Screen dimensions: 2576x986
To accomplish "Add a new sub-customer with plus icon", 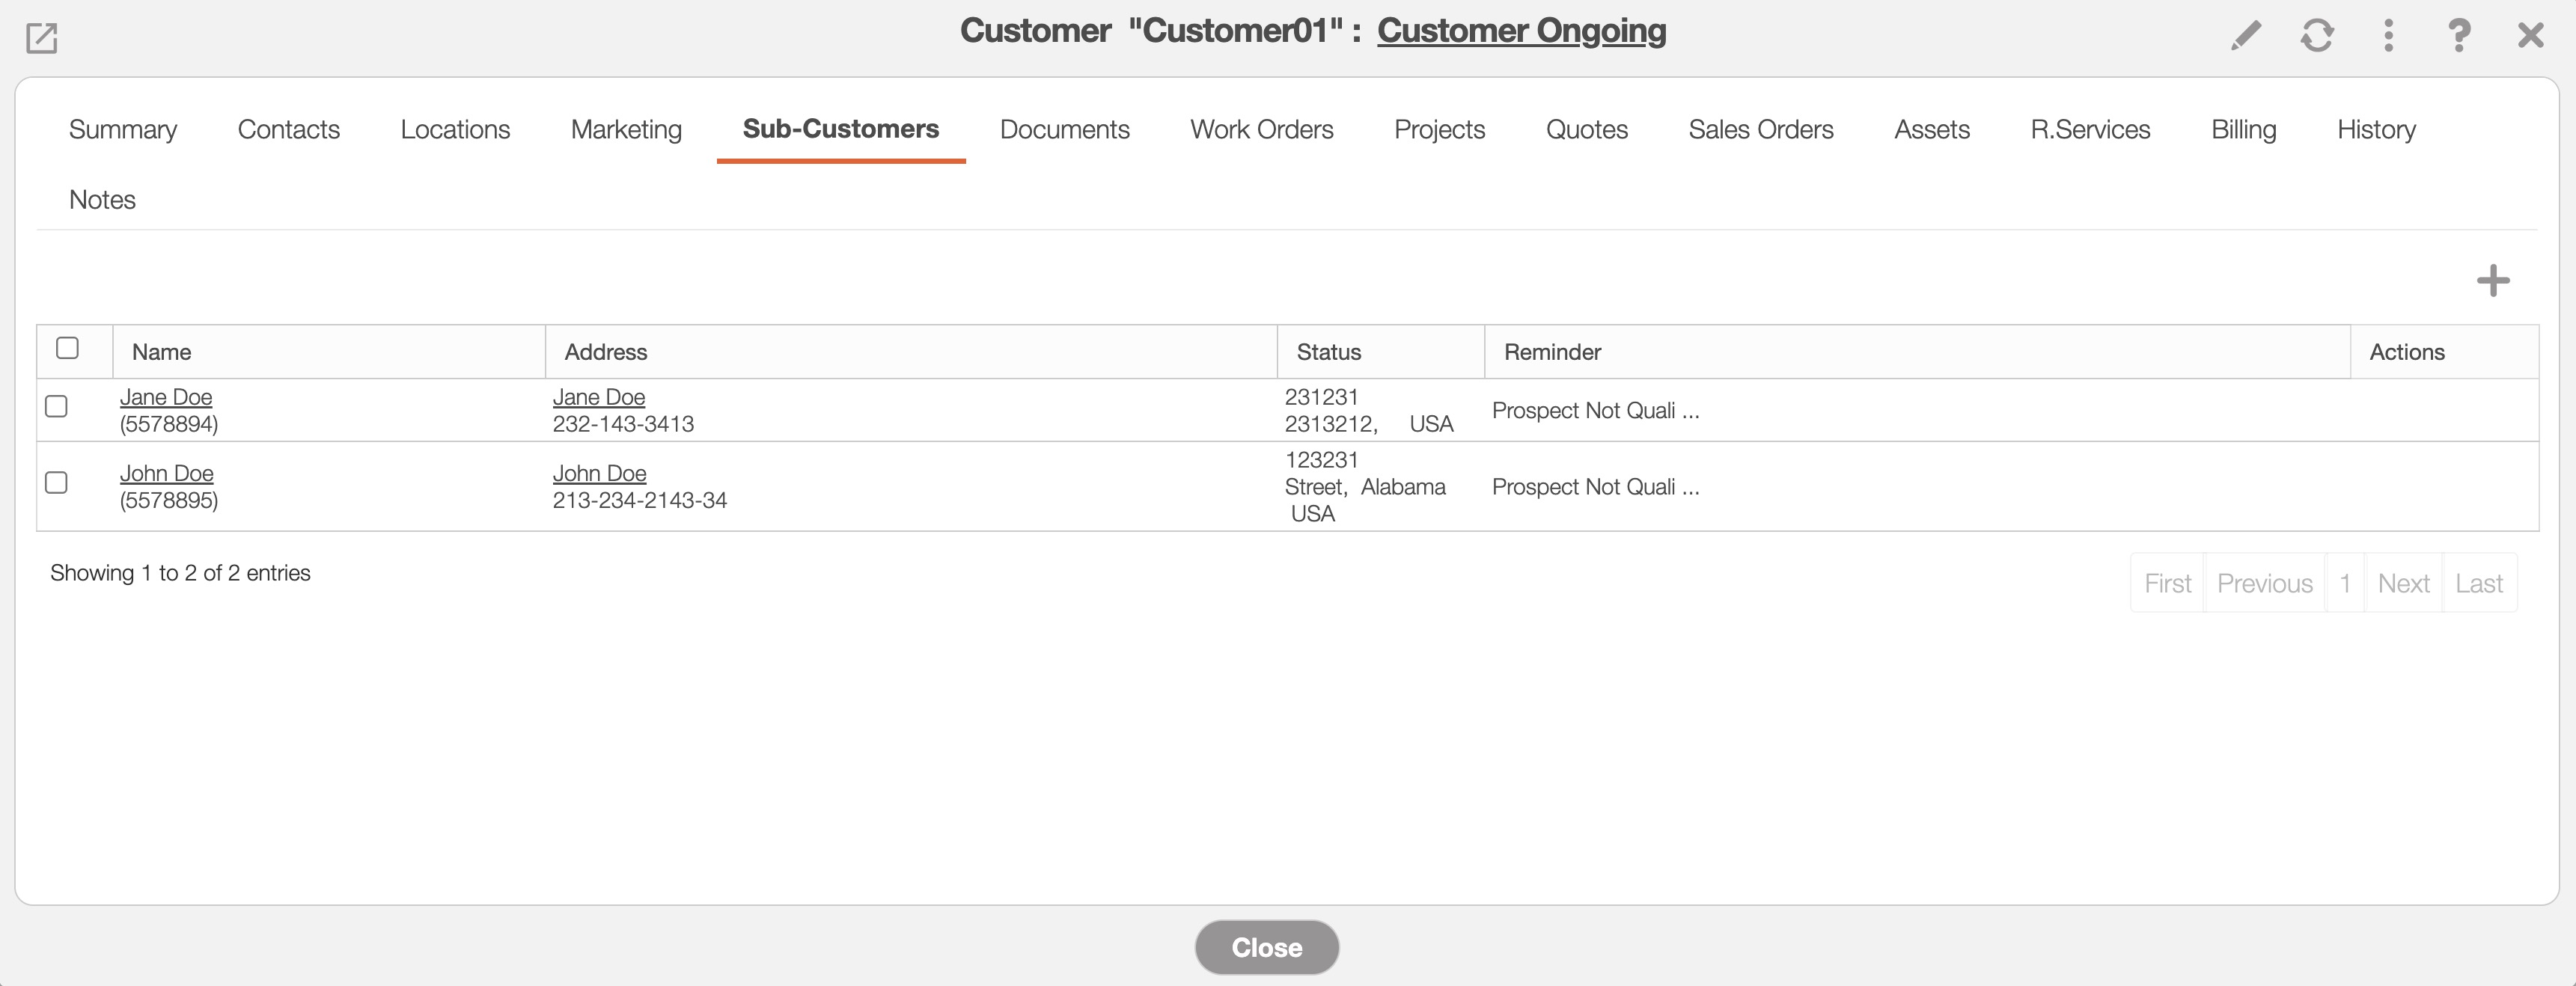I will [x=2492, y=281].
